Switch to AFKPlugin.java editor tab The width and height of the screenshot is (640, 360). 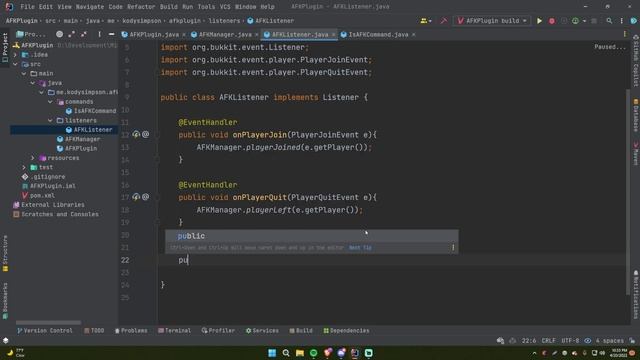click(153, 35)
